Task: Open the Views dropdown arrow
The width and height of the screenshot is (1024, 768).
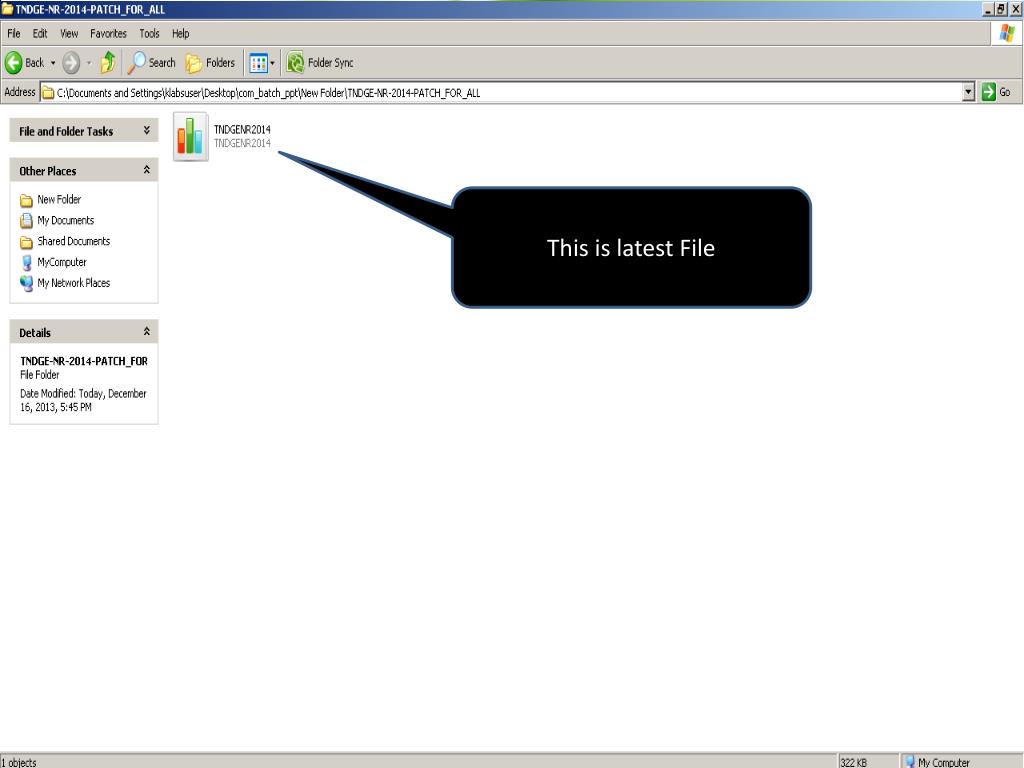Action: click(x=272, y=63)
